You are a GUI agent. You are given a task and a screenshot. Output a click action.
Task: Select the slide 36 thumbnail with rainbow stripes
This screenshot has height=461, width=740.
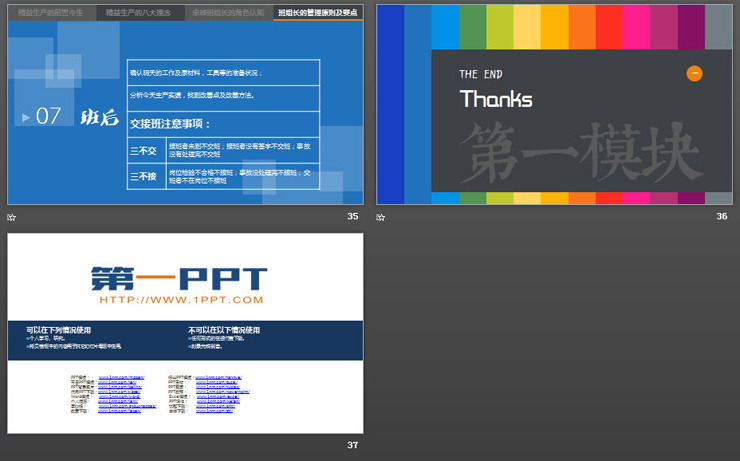click(x=555, y=105)
